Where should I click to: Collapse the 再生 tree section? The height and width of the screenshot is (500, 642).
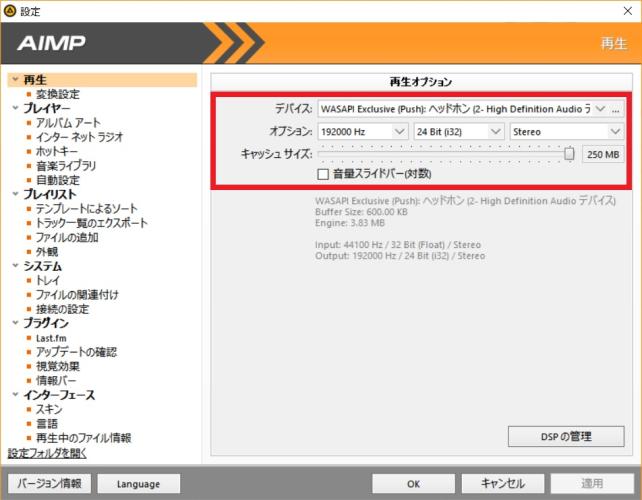[16, 79]
